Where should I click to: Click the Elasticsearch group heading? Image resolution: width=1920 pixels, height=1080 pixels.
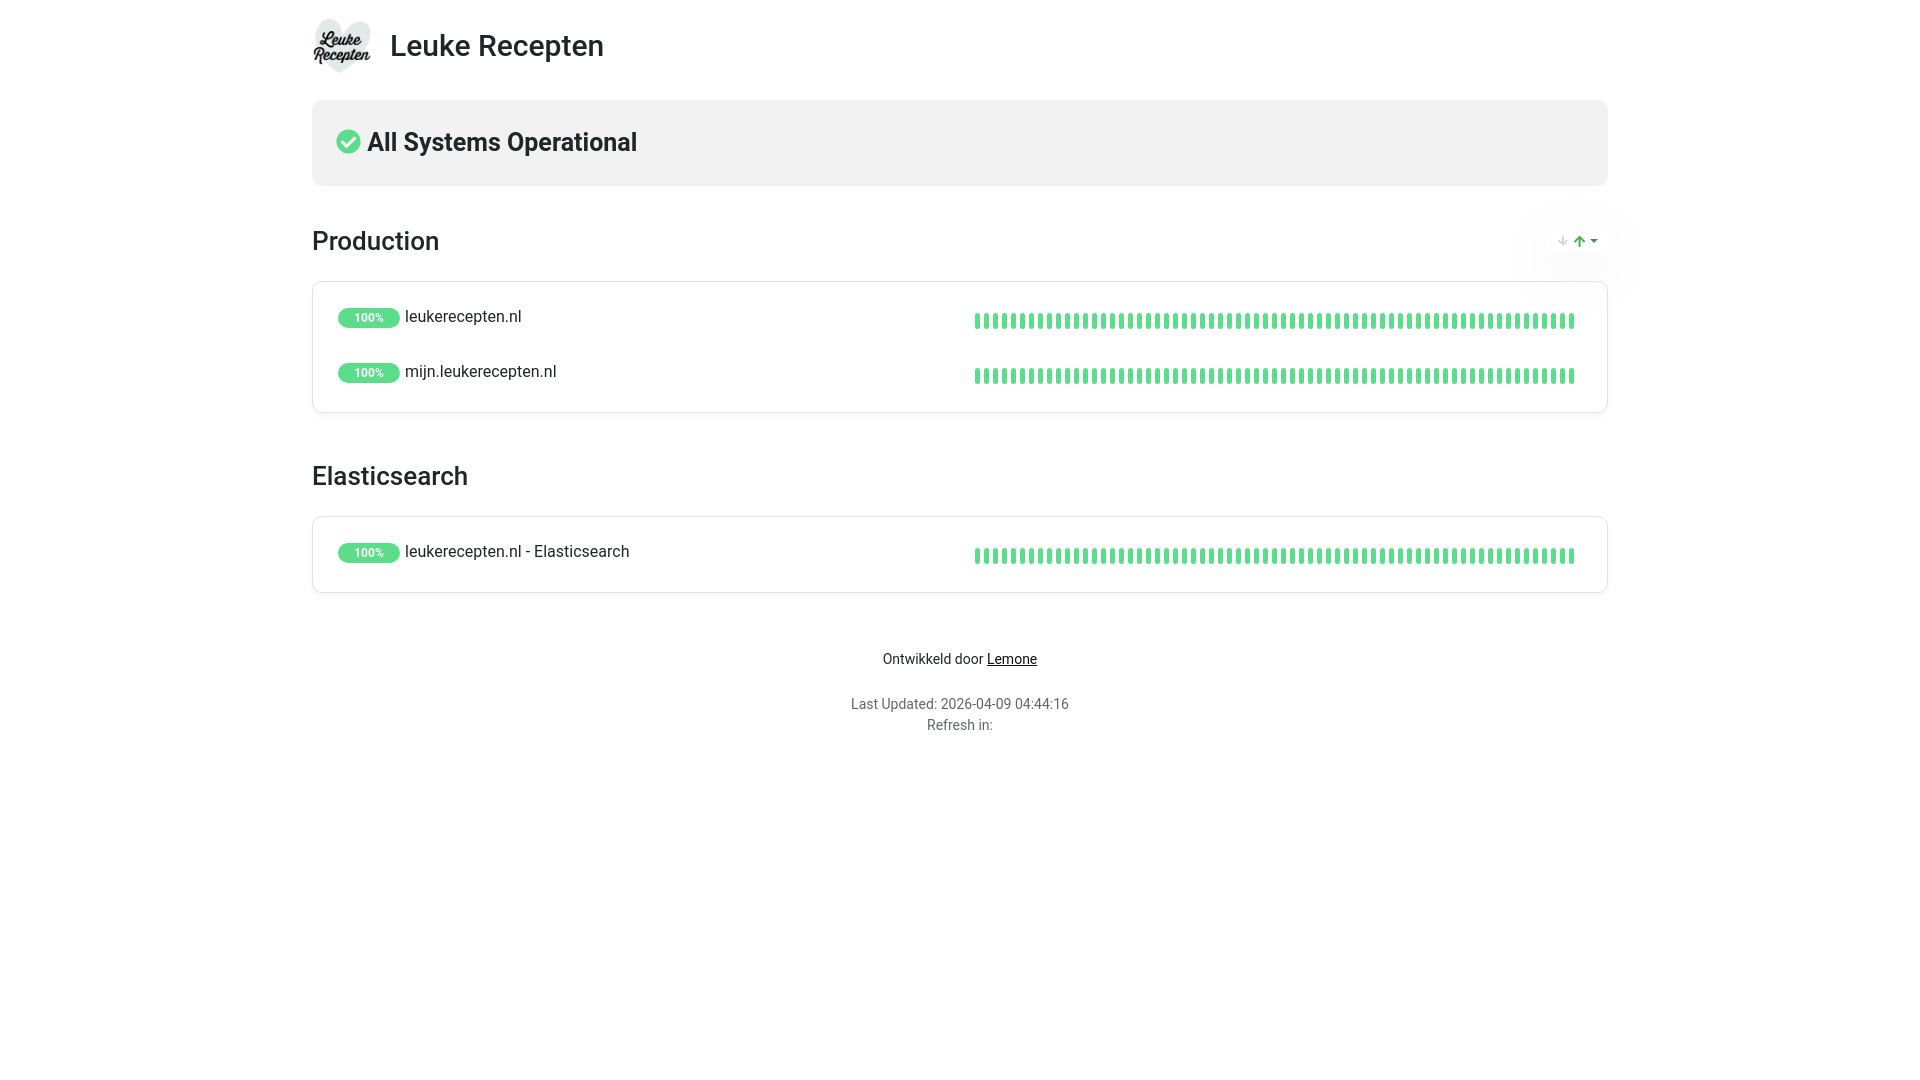(x=390, y=476)
